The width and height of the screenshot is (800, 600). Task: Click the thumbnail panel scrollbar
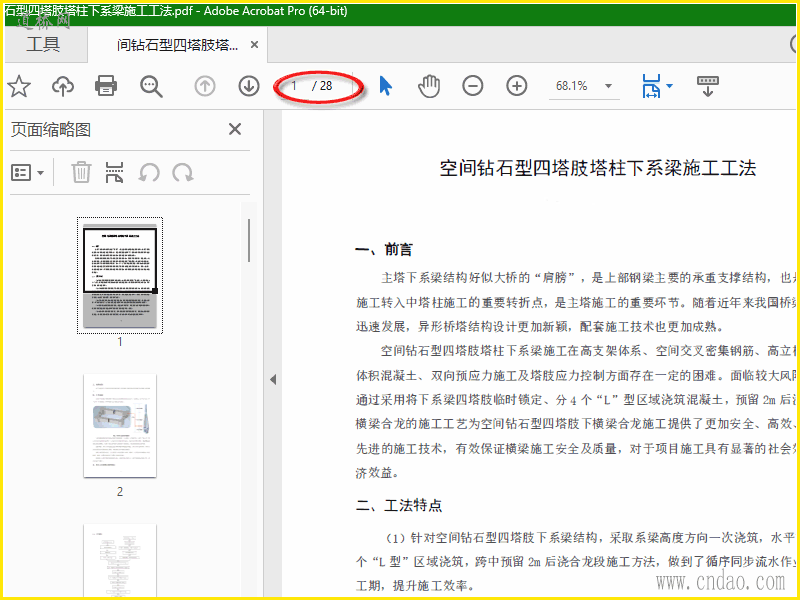[249, 240]
